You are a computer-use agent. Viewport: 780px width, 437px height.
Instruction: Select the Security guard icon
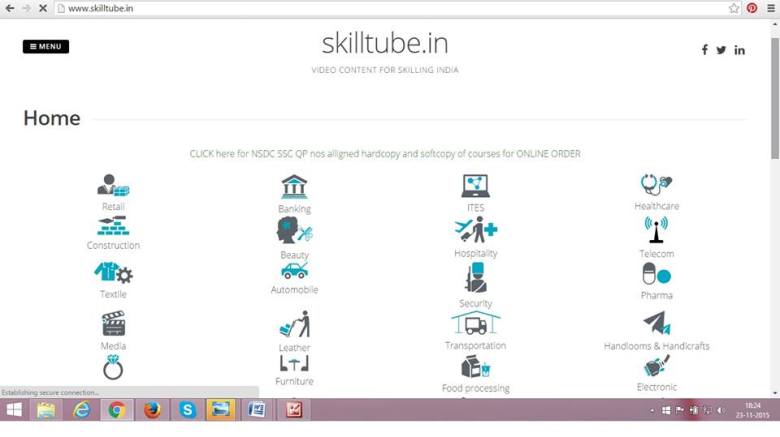pyautogui.click(x=476, y=278)
